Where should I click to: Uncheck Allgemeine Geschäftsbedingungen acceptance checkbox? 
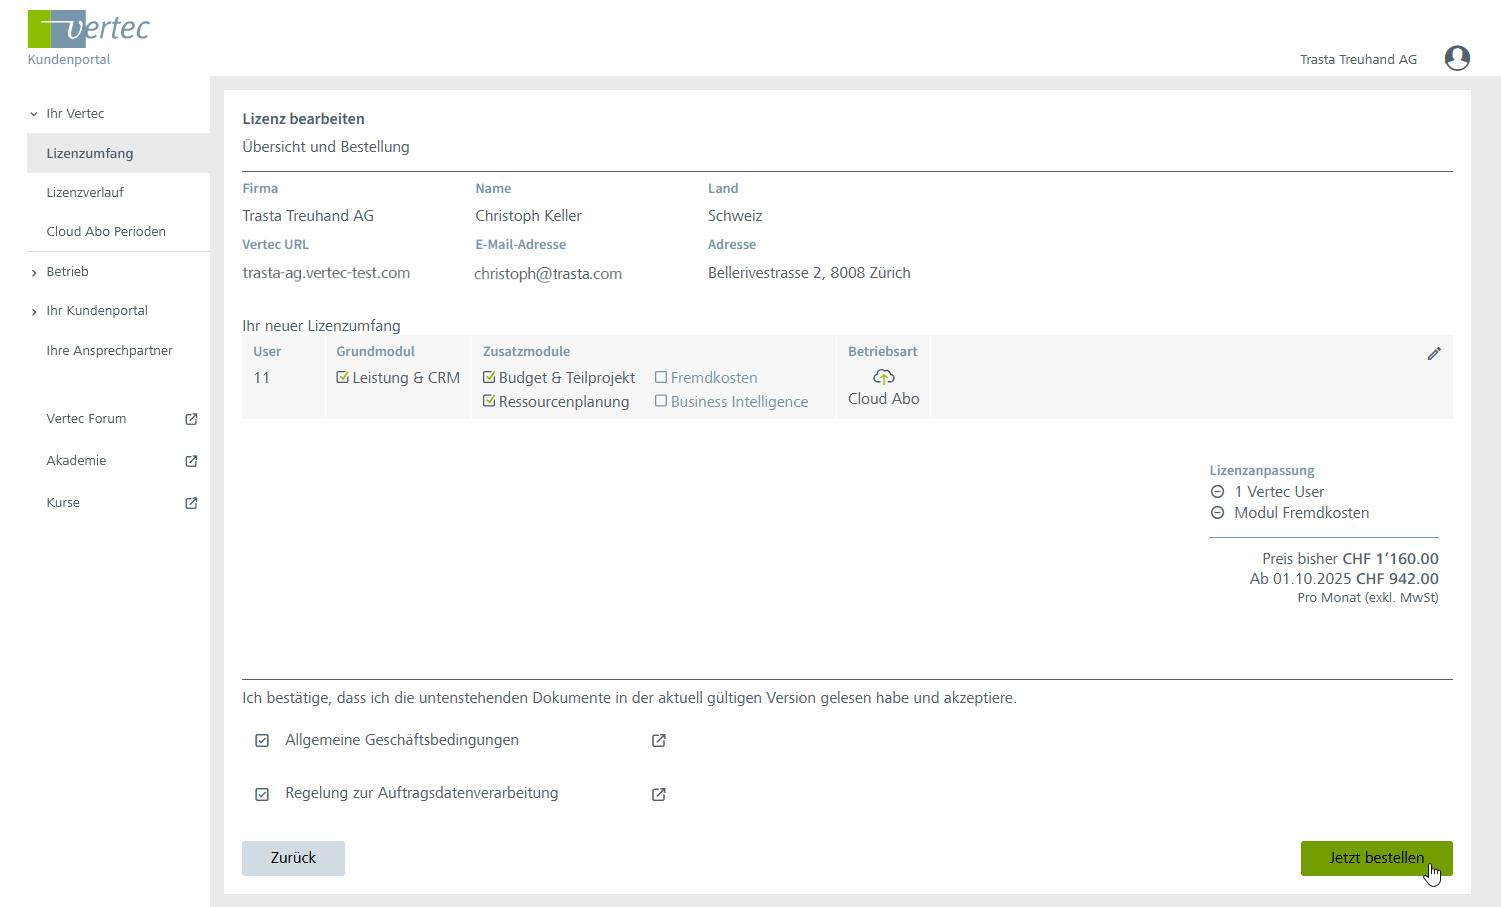(262, 741)
